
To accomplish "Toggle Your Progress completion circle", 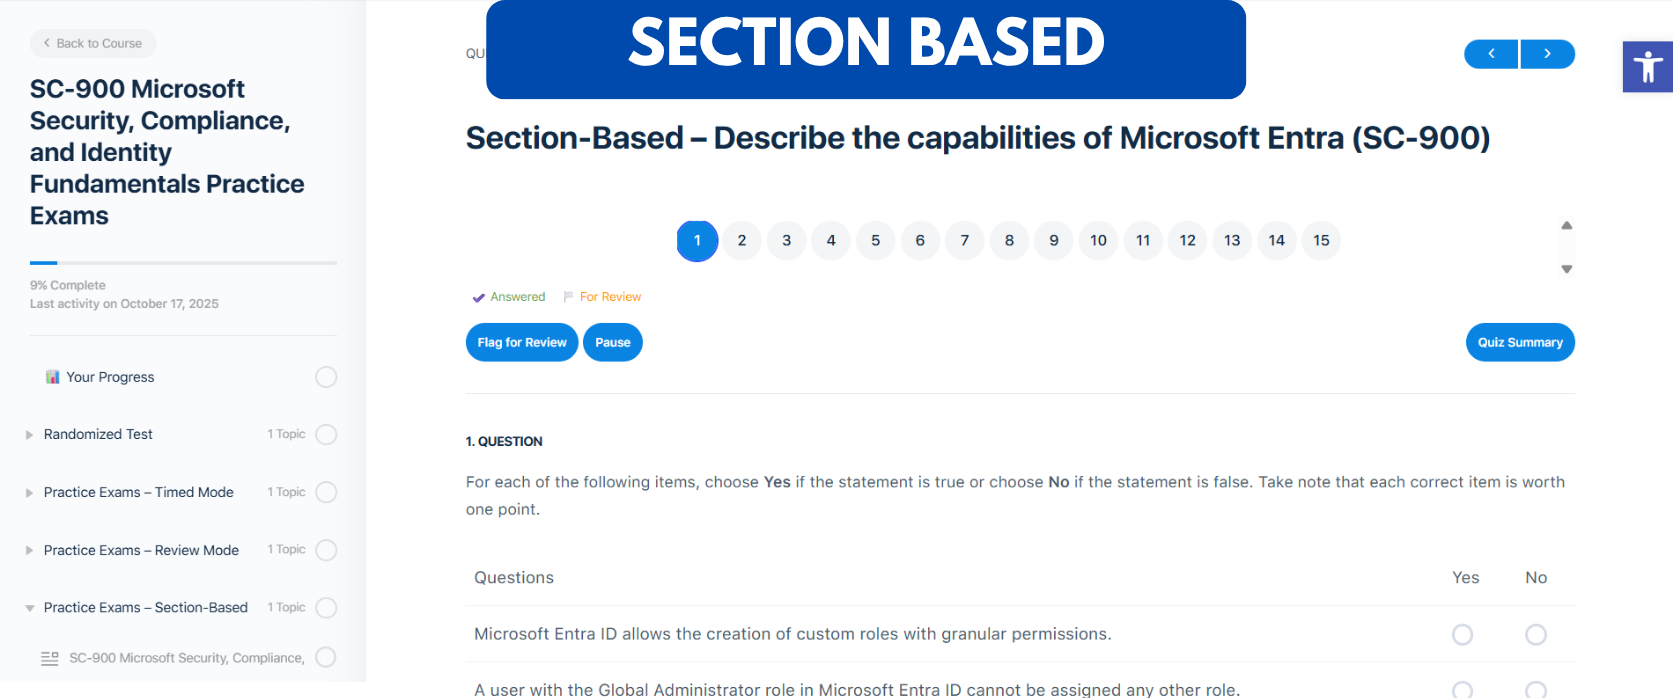I will tap(326, 377).
